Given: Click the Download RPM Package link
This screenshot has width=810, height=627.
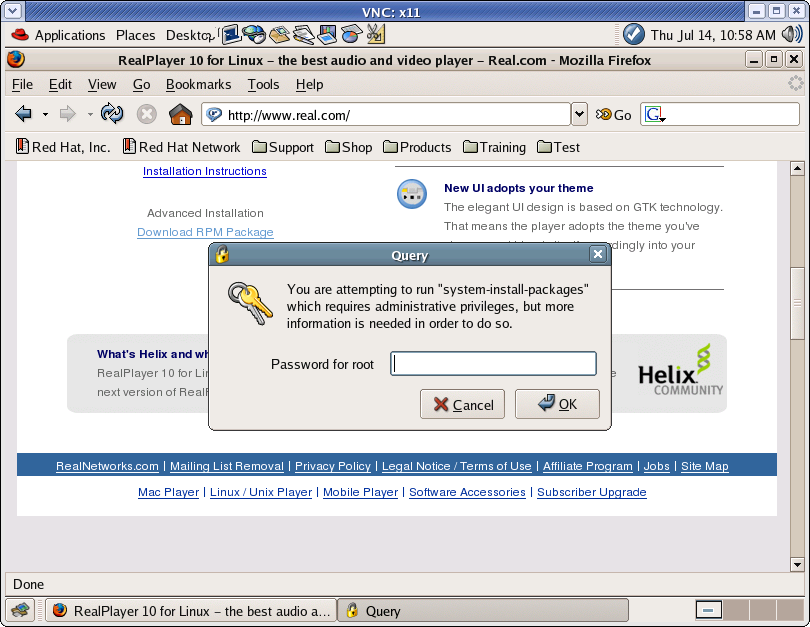Looking at the screenshot, I should 205,232.
